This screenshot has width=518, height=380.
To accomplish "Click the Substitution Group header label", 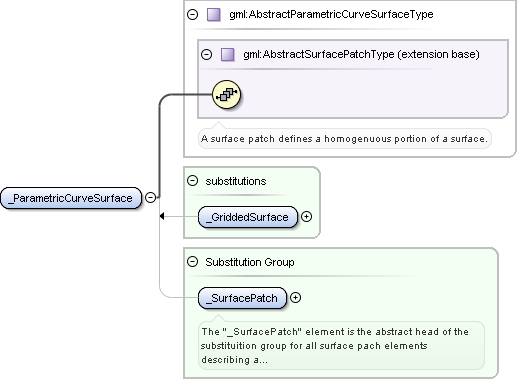I will tap(250, 262).
